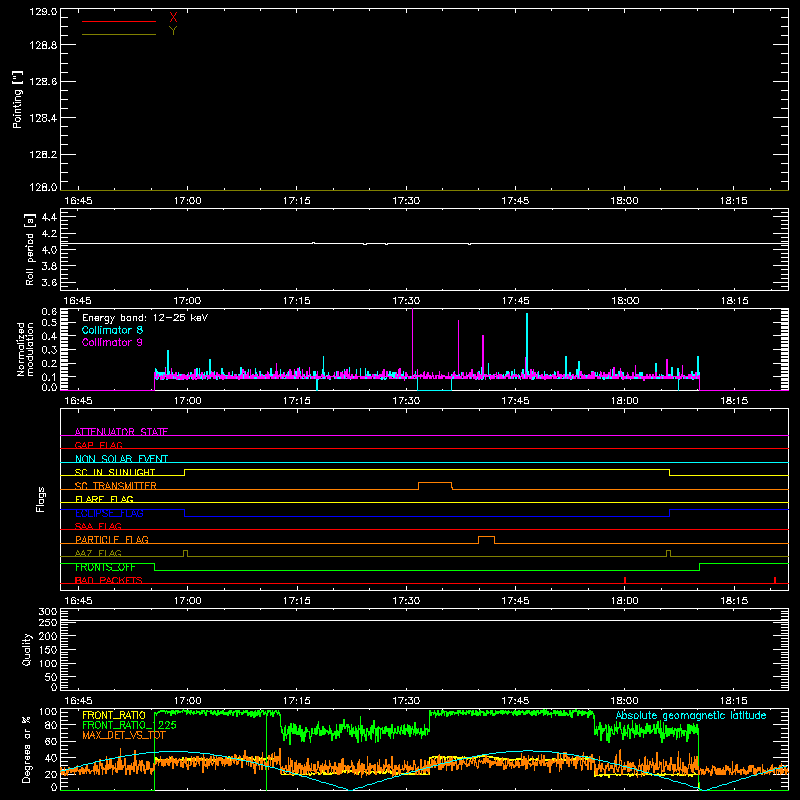Click the olive Y legend line
Image resolution: width=800 pixels, height=800 pixels.
tap(119, 34)
